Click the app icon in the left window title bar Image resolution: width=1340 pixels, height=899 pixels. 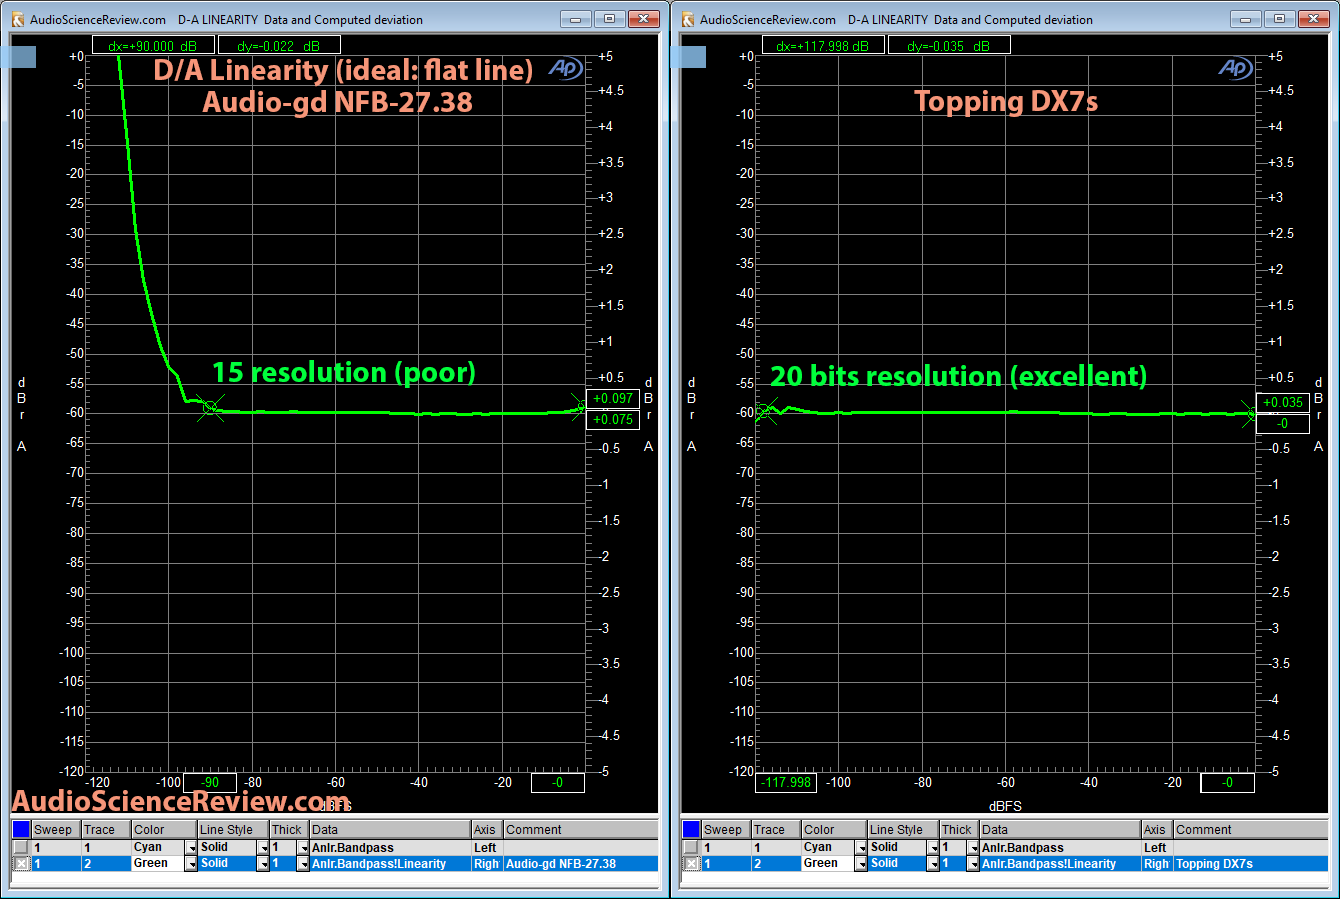(x=17, y=19)
